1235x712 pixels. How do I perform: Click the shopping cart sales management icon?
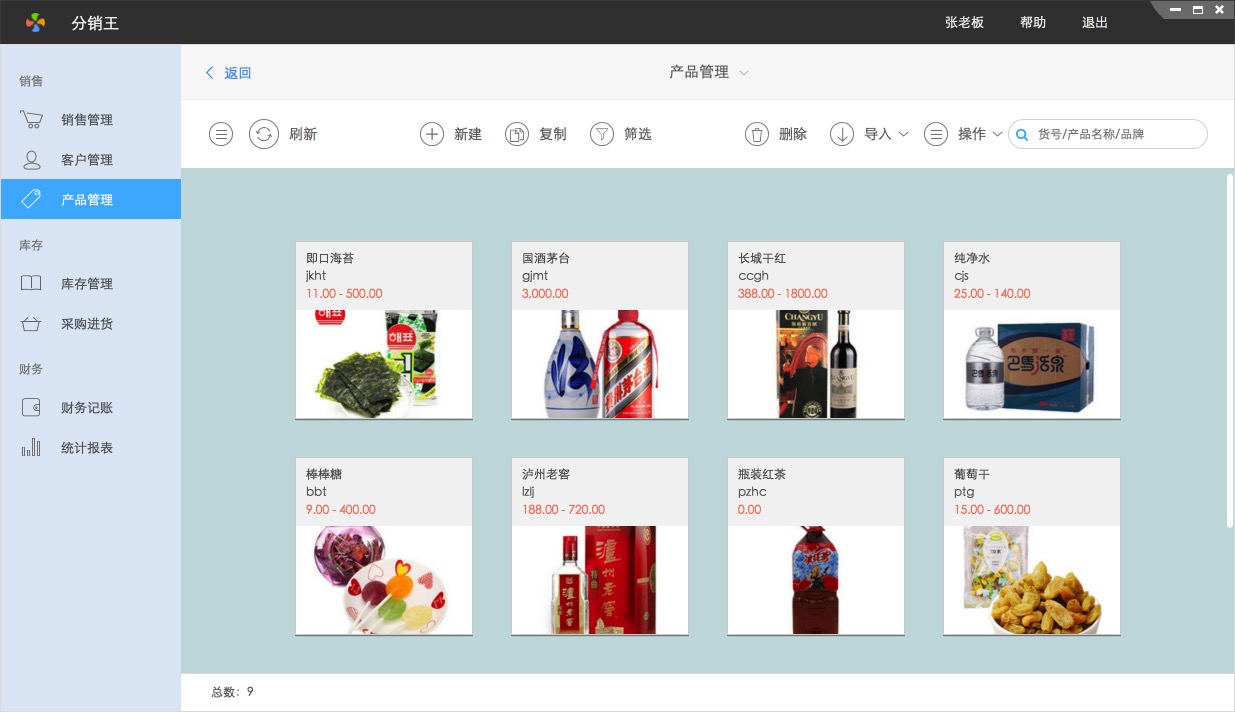pyautogui.click(x=32, y=120)
